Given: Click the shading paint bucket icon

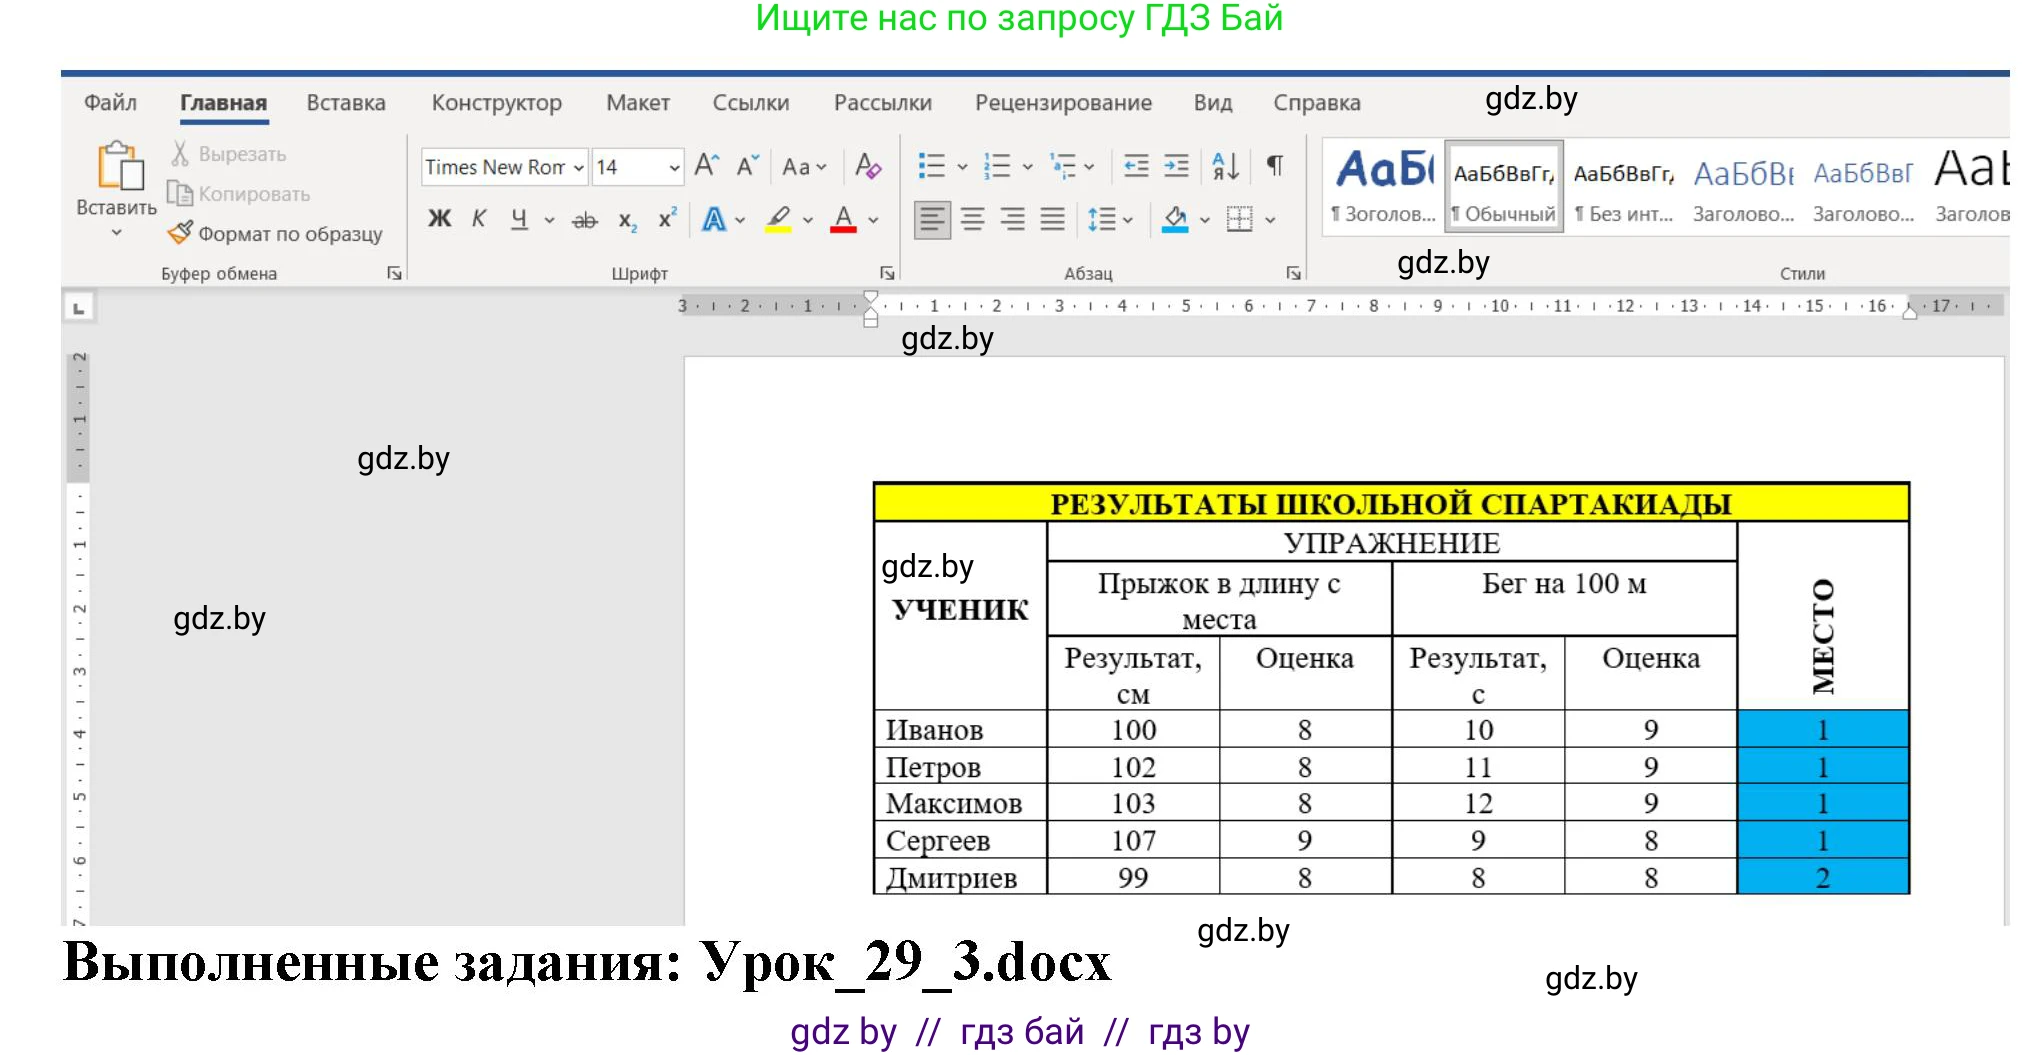Looking at the screenshot, I should pyautogui.click(x=1175, y=219).
